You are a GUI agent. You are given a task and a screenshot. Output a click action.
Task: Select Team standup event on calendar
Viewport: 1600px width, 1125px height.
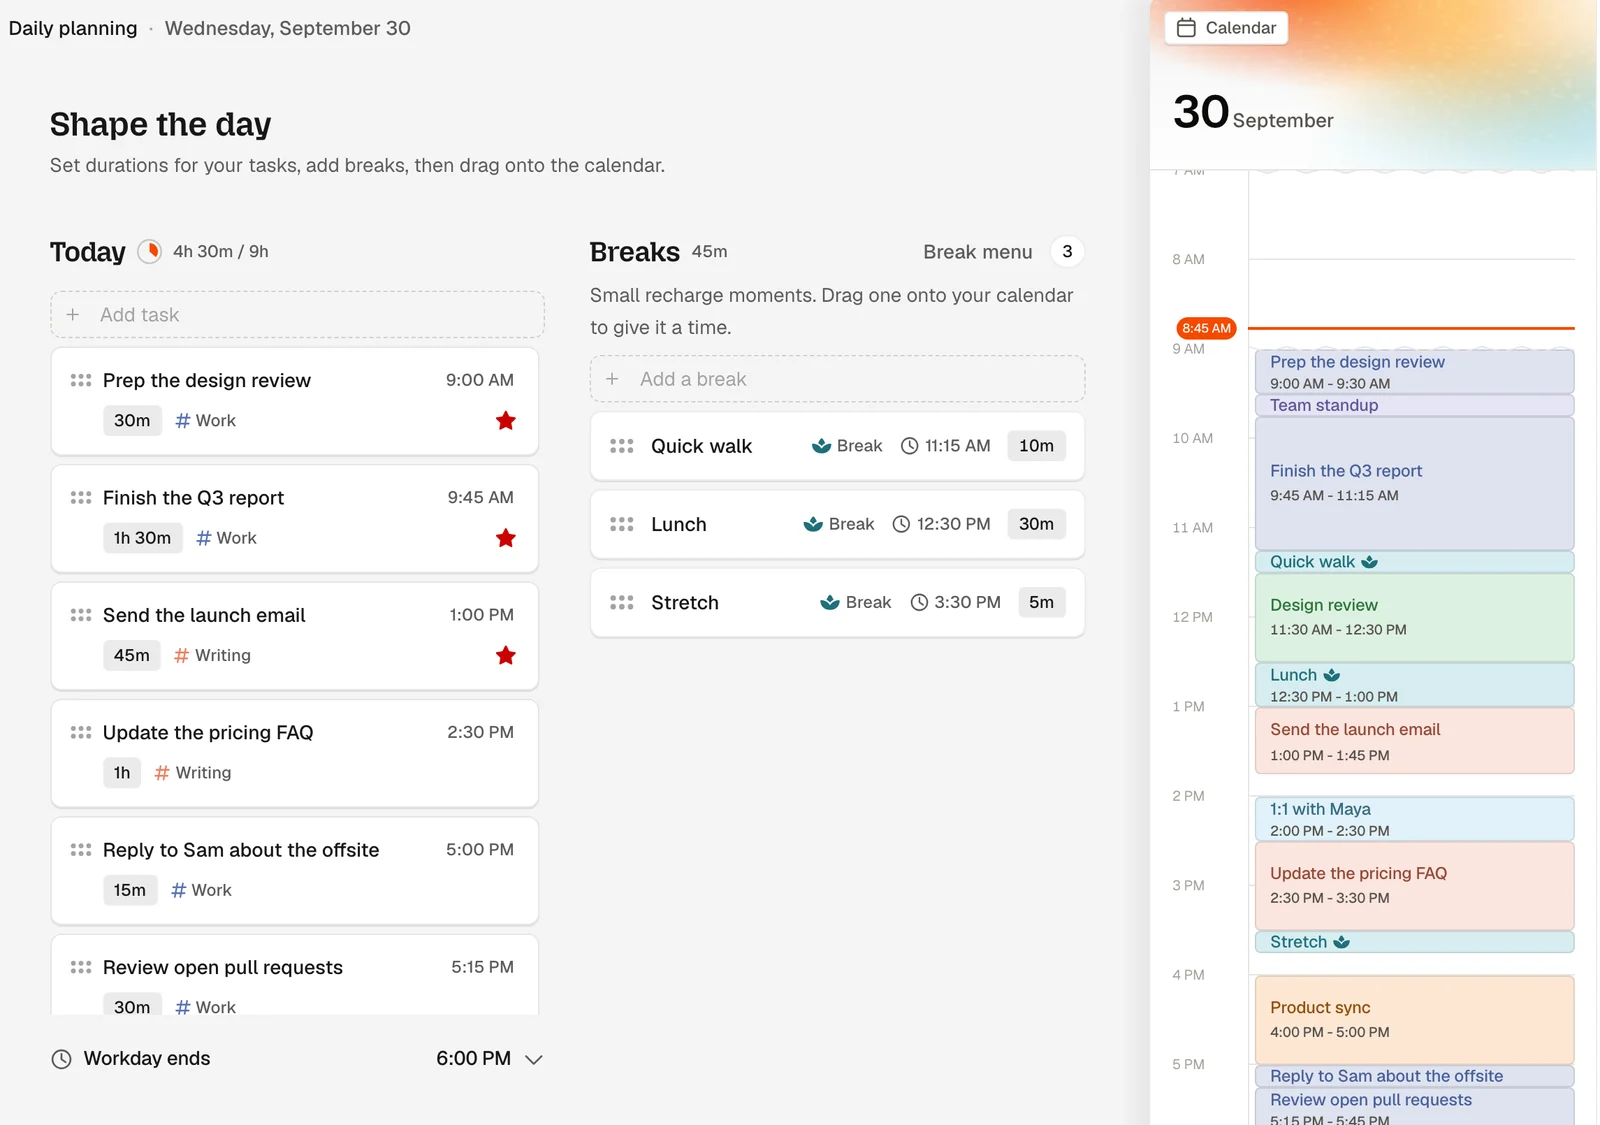pos(1414,405)
